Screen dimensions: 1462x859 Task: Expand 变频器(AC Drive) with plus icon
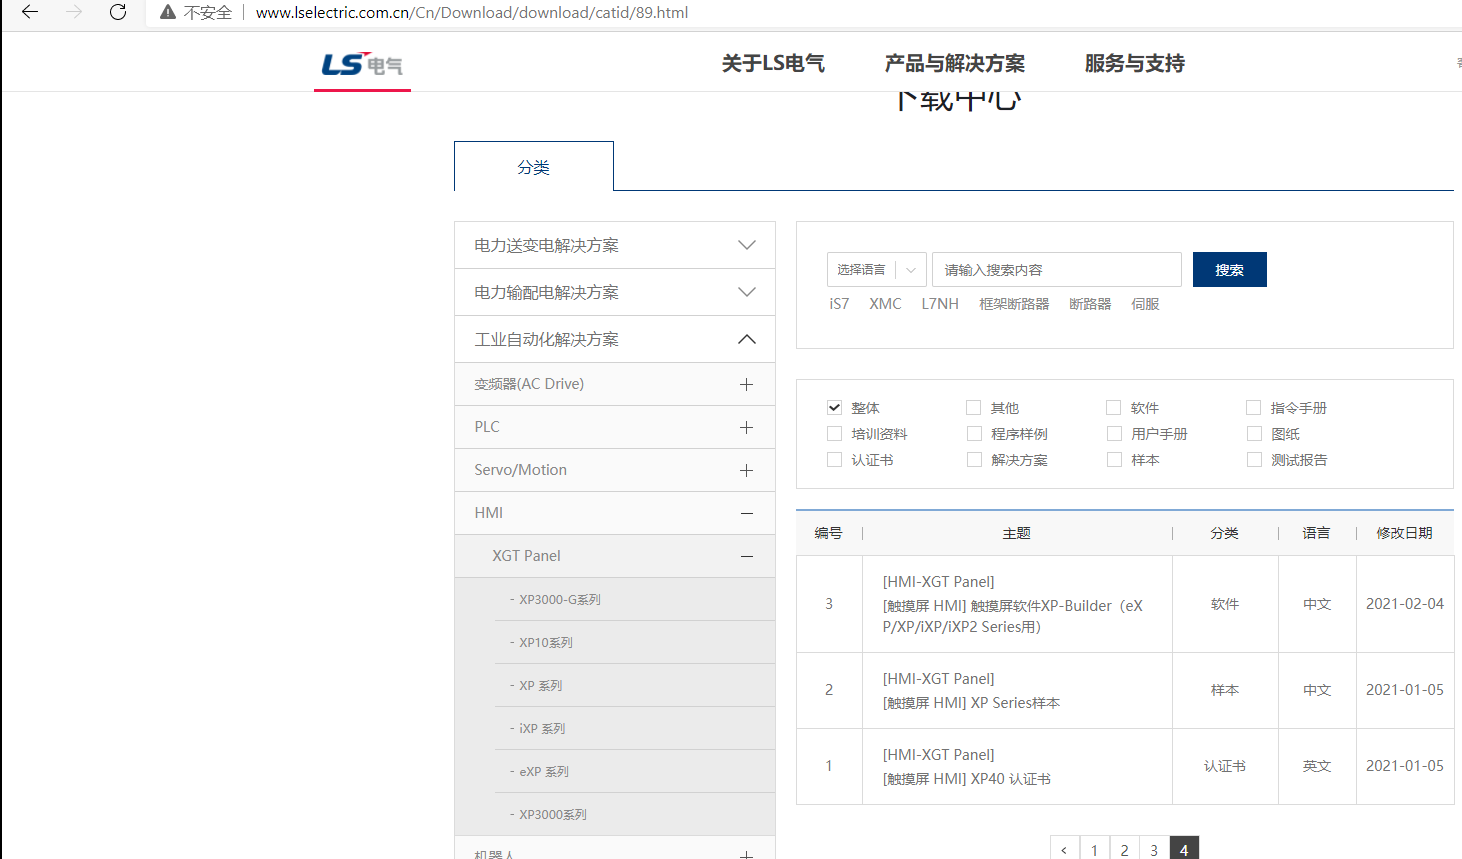[x=746, y=384]
